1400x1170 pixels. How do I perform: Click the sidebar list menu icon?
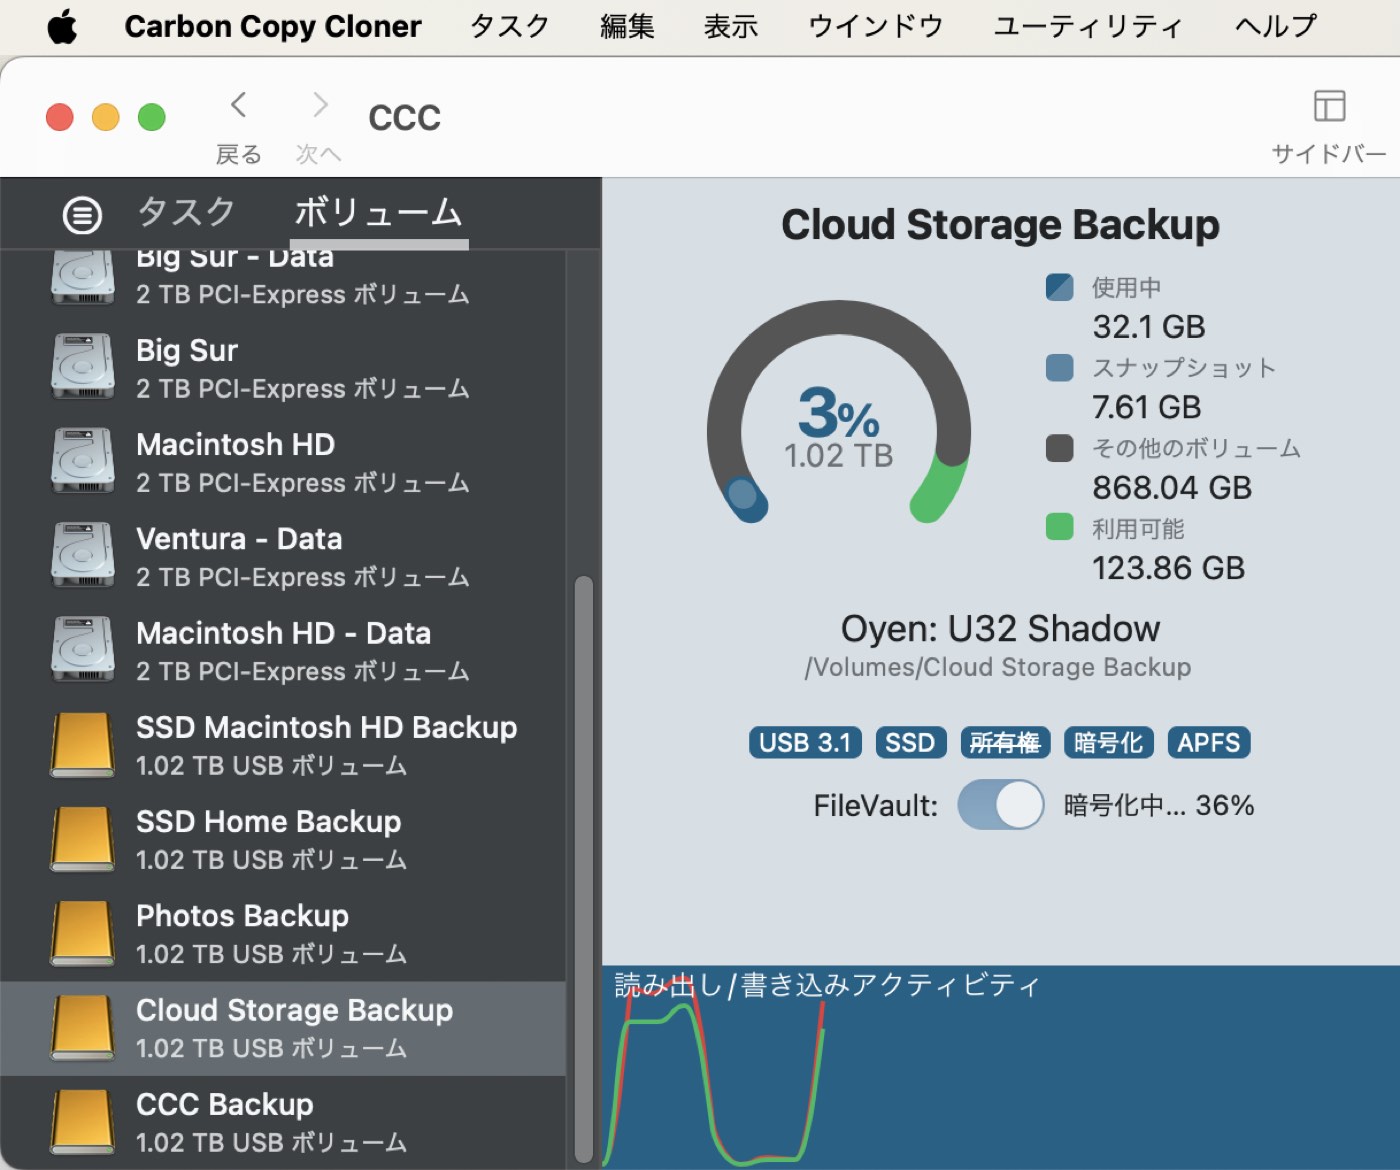coord(82,214)
